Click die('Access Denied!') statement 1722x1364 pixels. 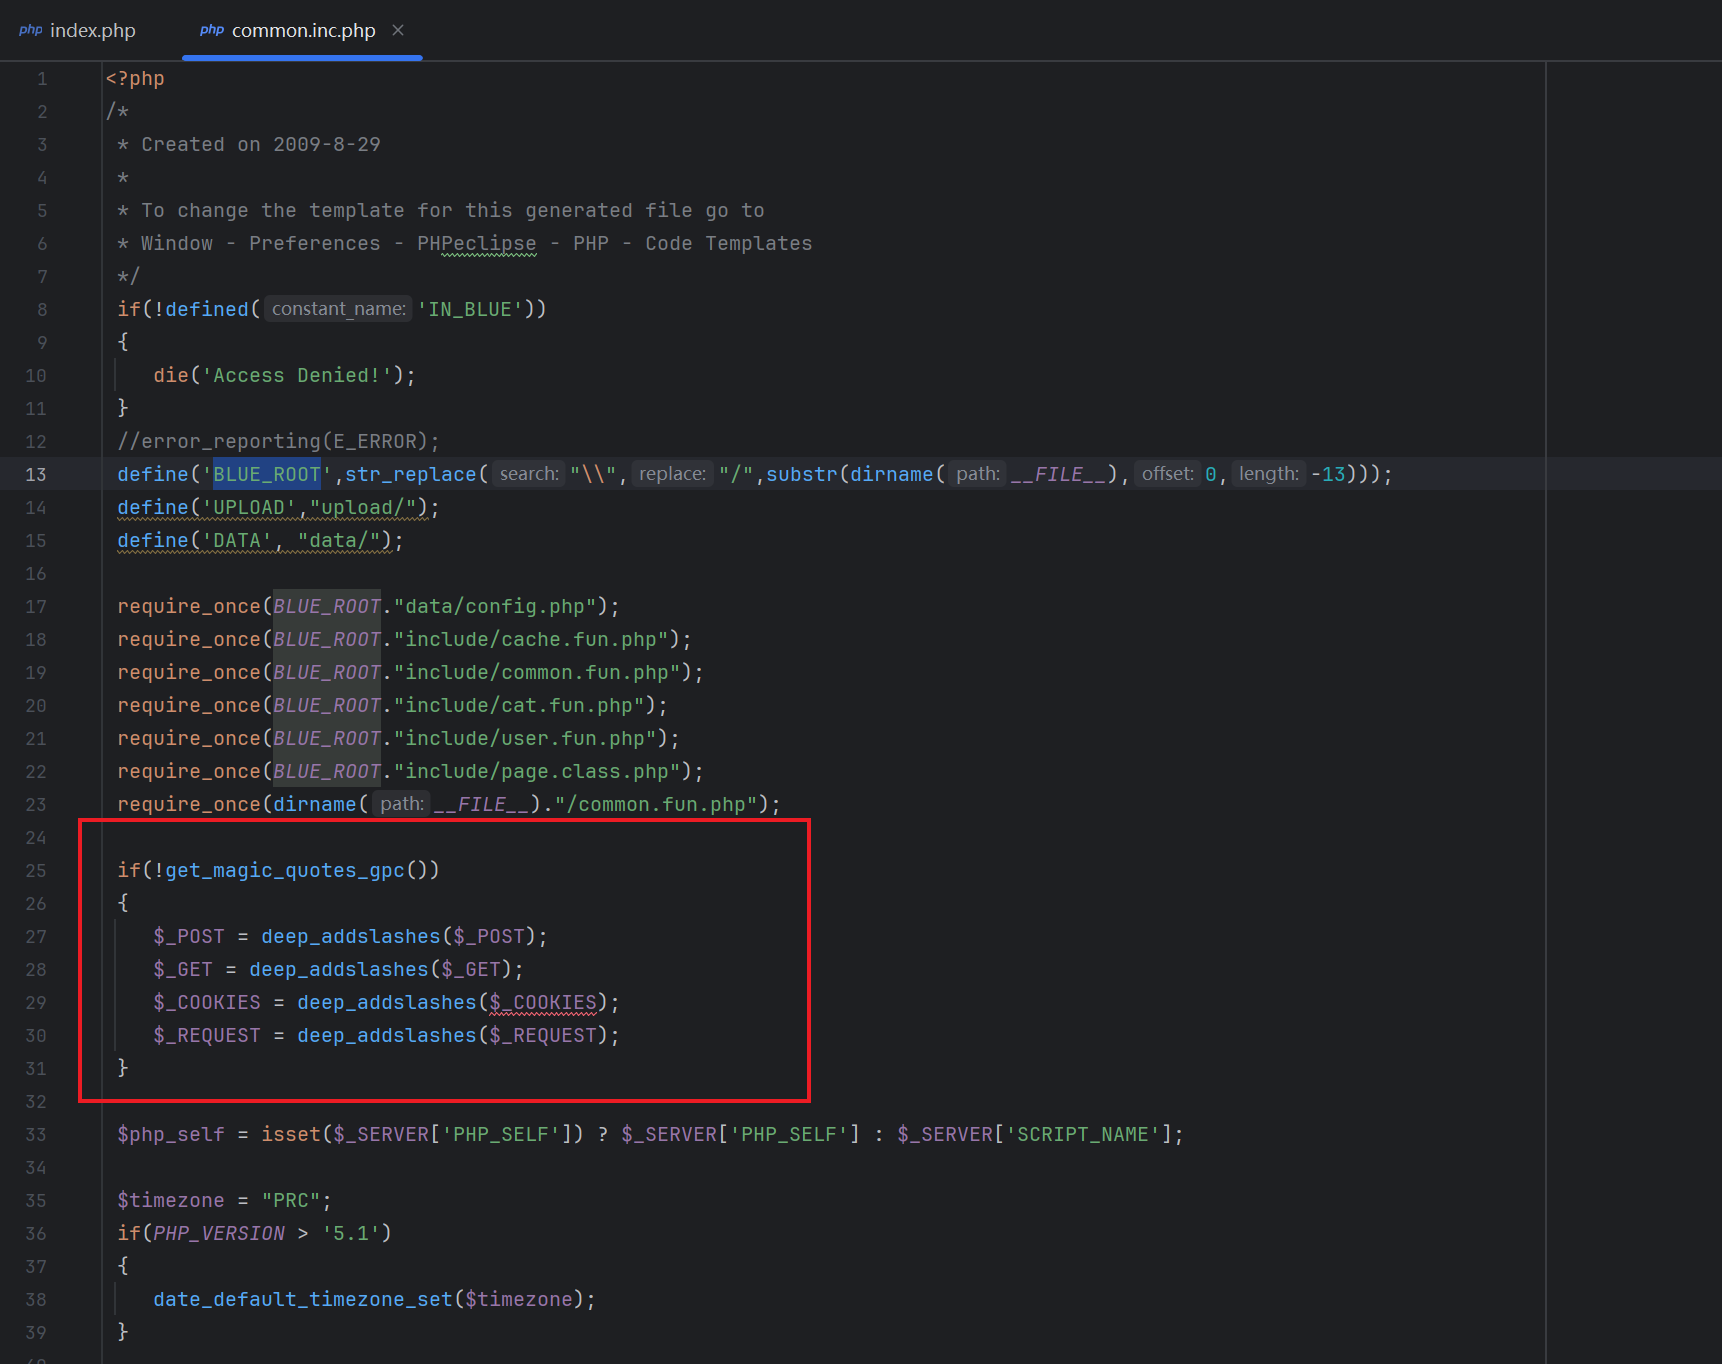pyautogui.click(x=284, y=375)
